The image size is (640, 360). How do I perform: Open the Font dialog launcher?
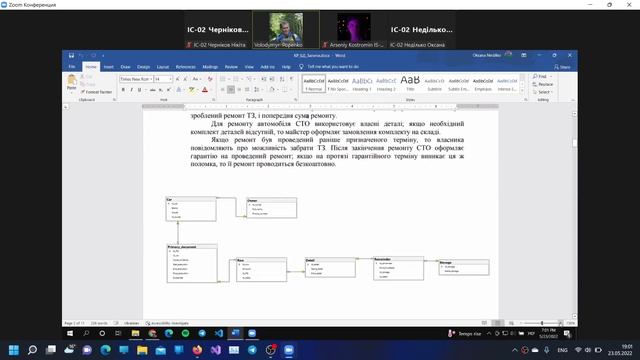pyautogui.click(x=213, y=100)
